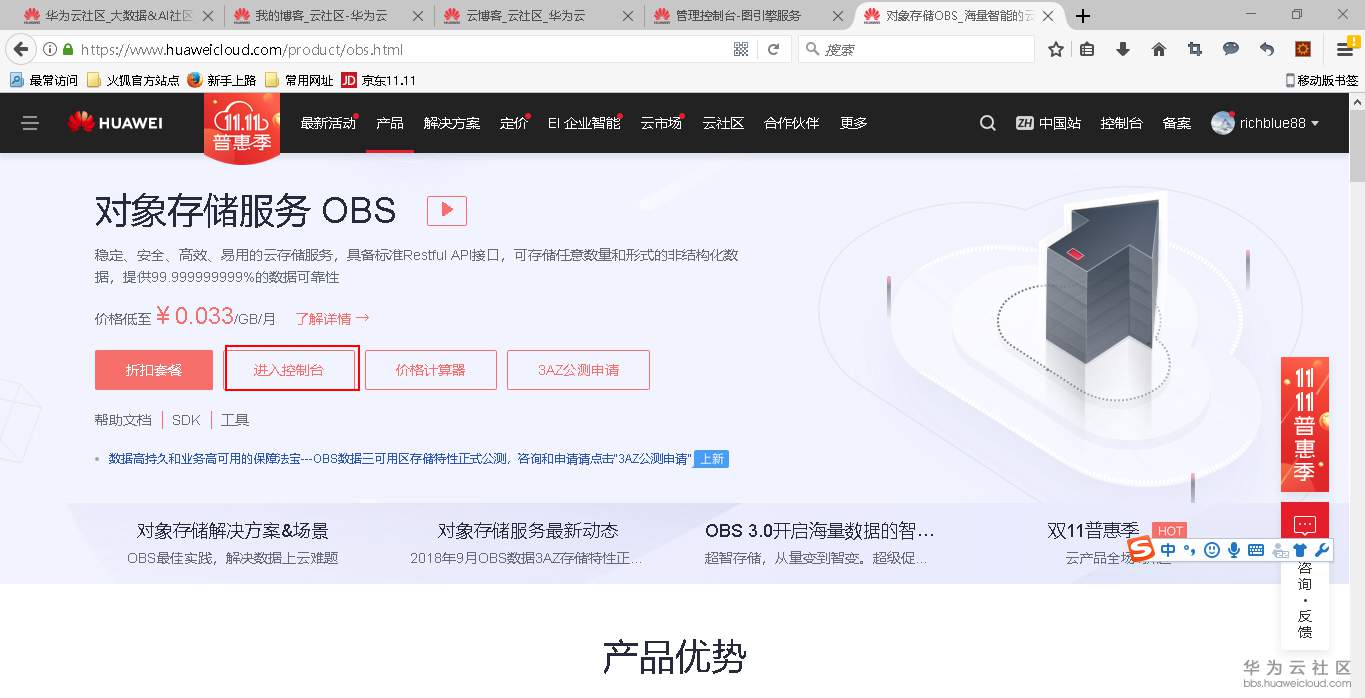Toggle punctuation mode on the Sogou bar

[1189, 549]
